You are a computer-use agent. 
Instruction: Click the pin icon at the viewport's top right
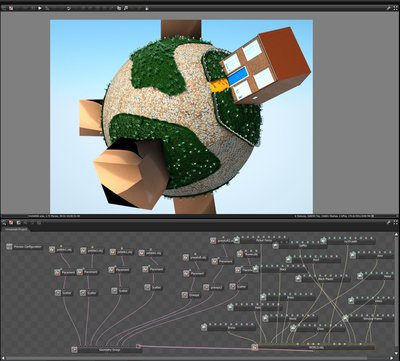[x=389, y=8]
